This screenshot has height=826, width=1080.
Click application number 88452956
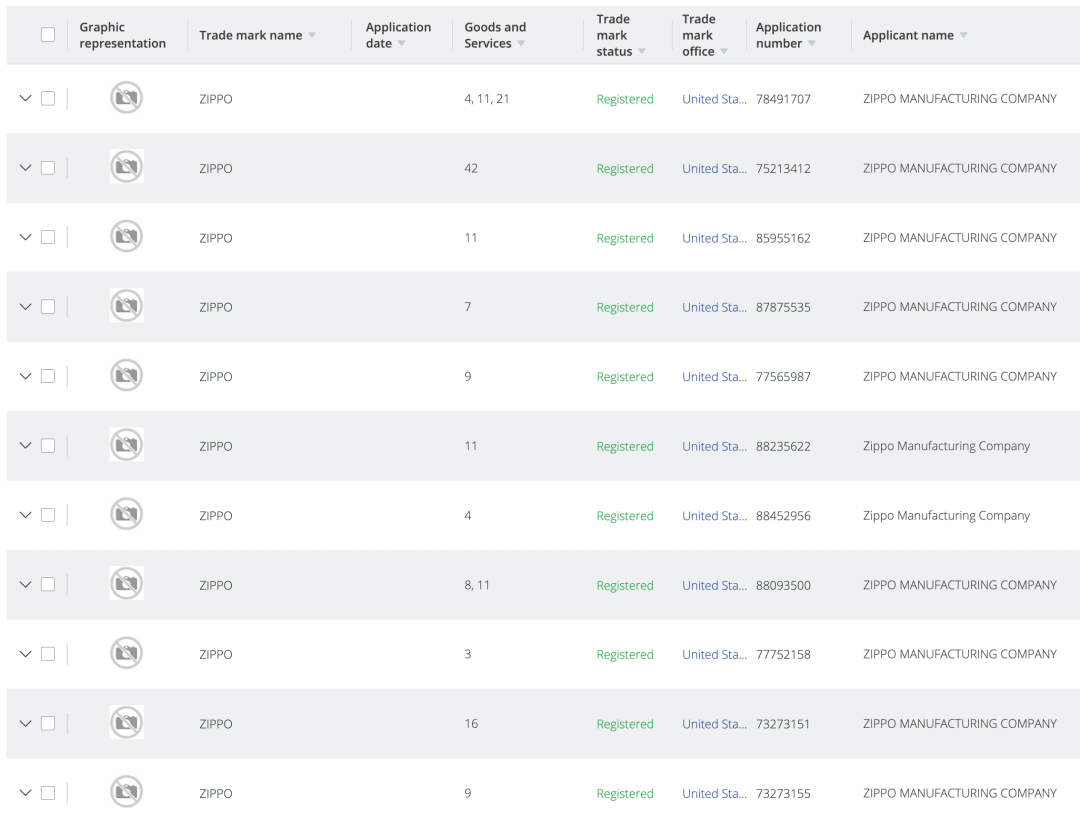click(x=783, y=516)
